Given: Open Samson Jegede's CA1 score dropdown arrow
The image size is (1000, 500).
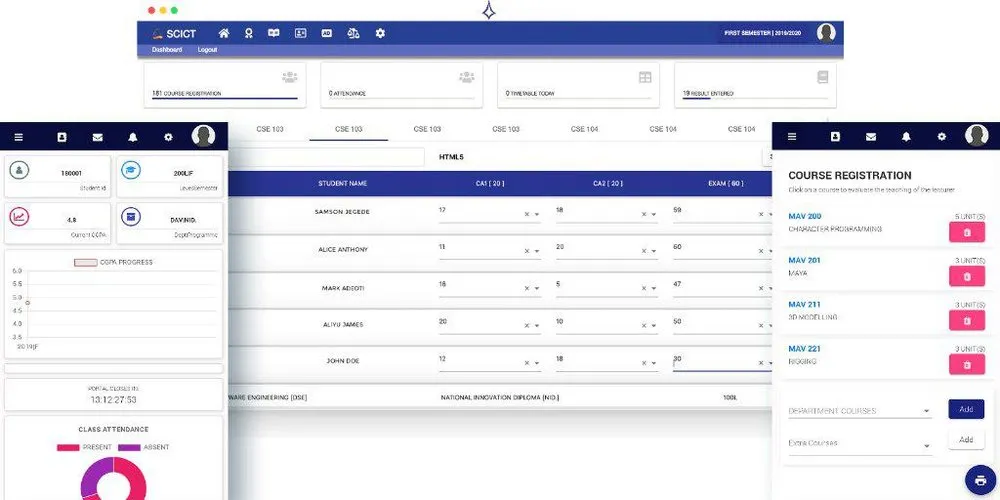Looking at the screenshot, I should click(x=537, y=214).
